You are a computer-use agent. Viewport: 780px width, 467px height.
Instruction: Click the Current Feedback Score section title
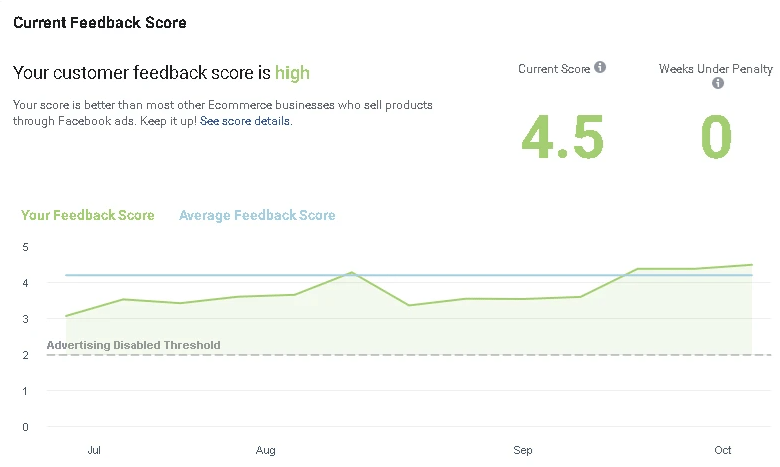coord(99,22)
